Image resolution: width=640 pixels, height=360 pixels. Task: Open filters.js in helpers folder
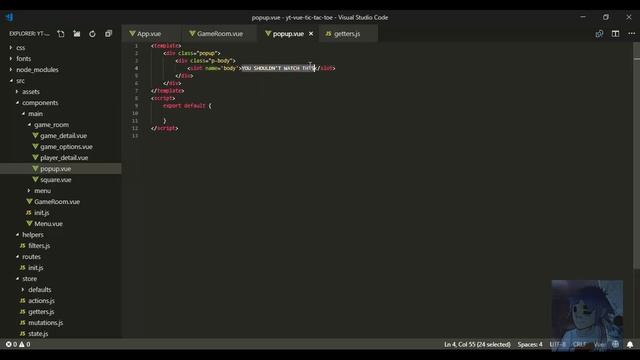coord(39,246)
